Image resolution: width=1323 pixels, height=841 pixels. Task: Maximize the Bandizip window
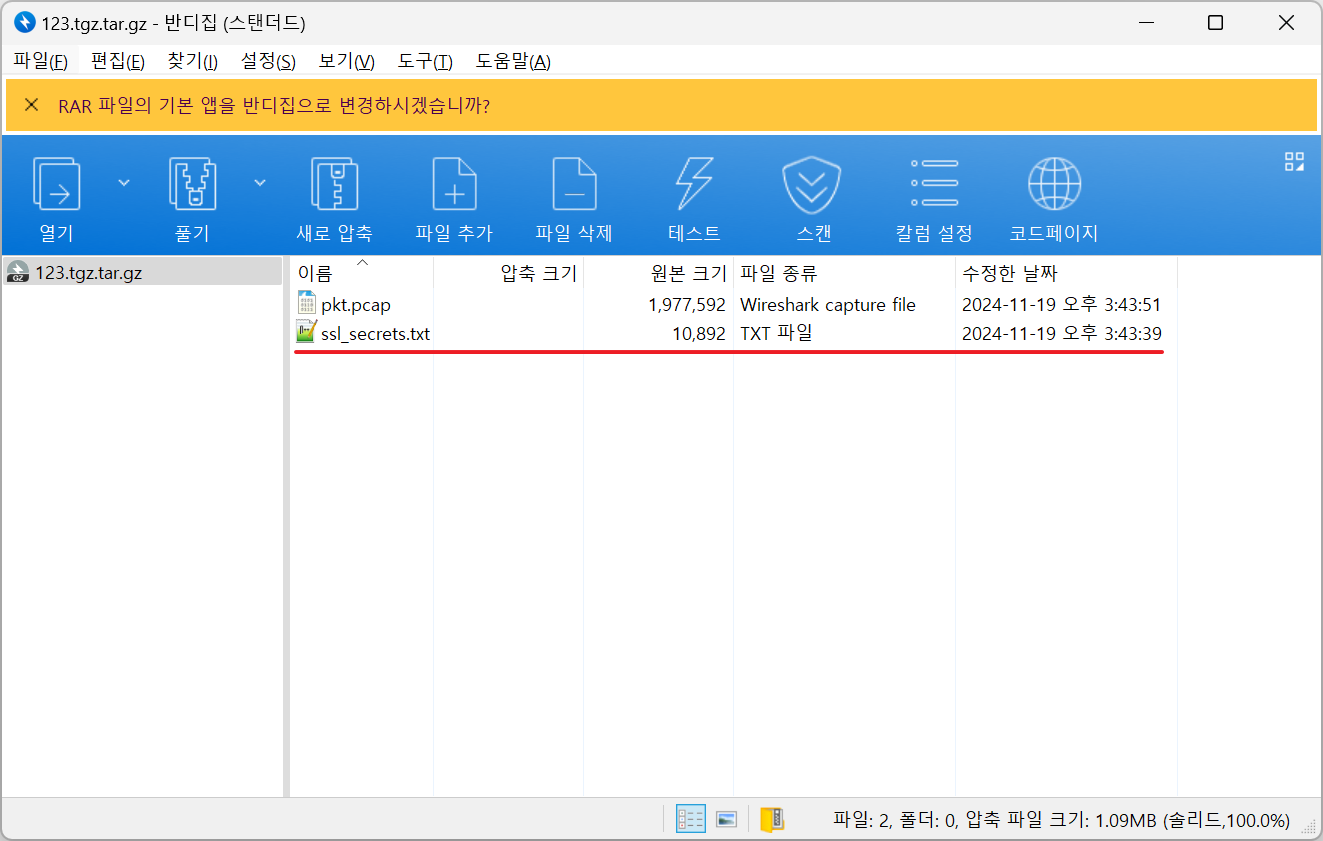click(x=1215, y=22)
